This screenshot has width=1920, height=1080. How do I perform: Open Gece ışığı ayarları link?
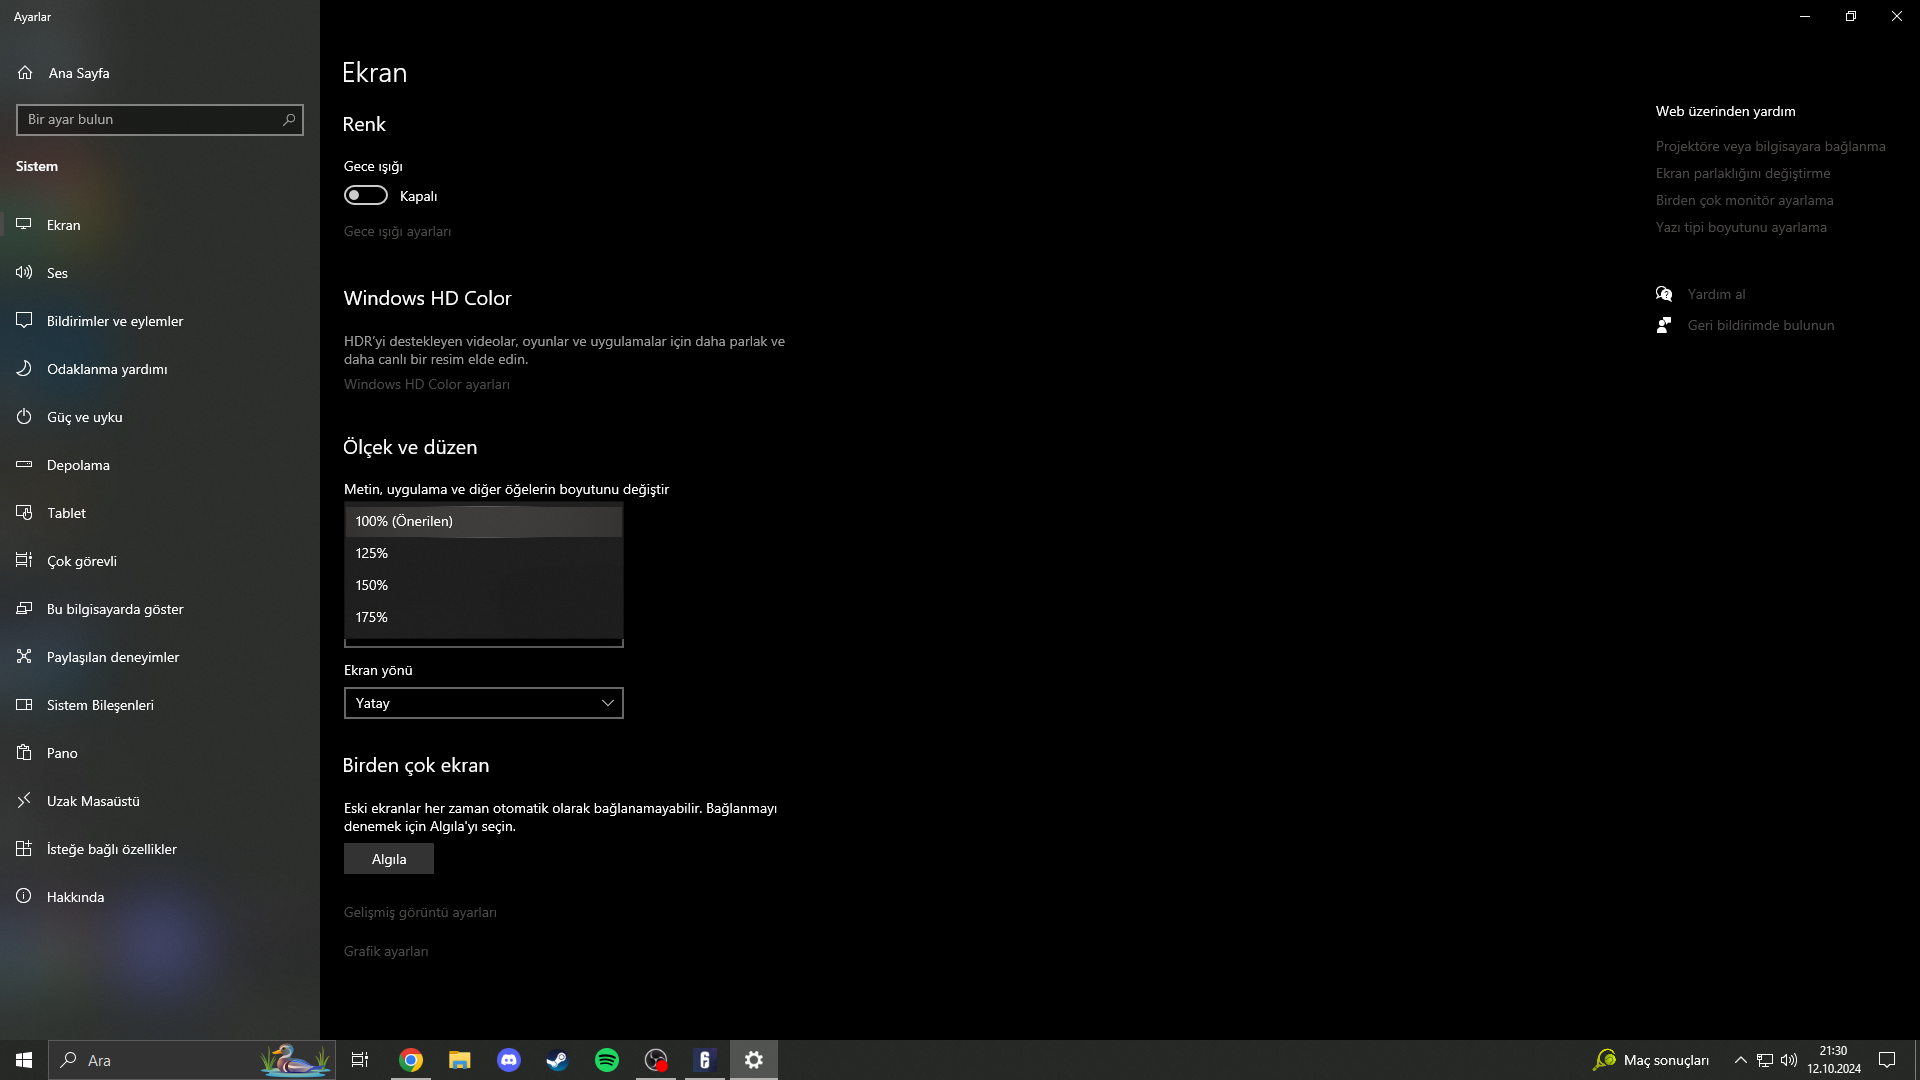pos(397,232)
